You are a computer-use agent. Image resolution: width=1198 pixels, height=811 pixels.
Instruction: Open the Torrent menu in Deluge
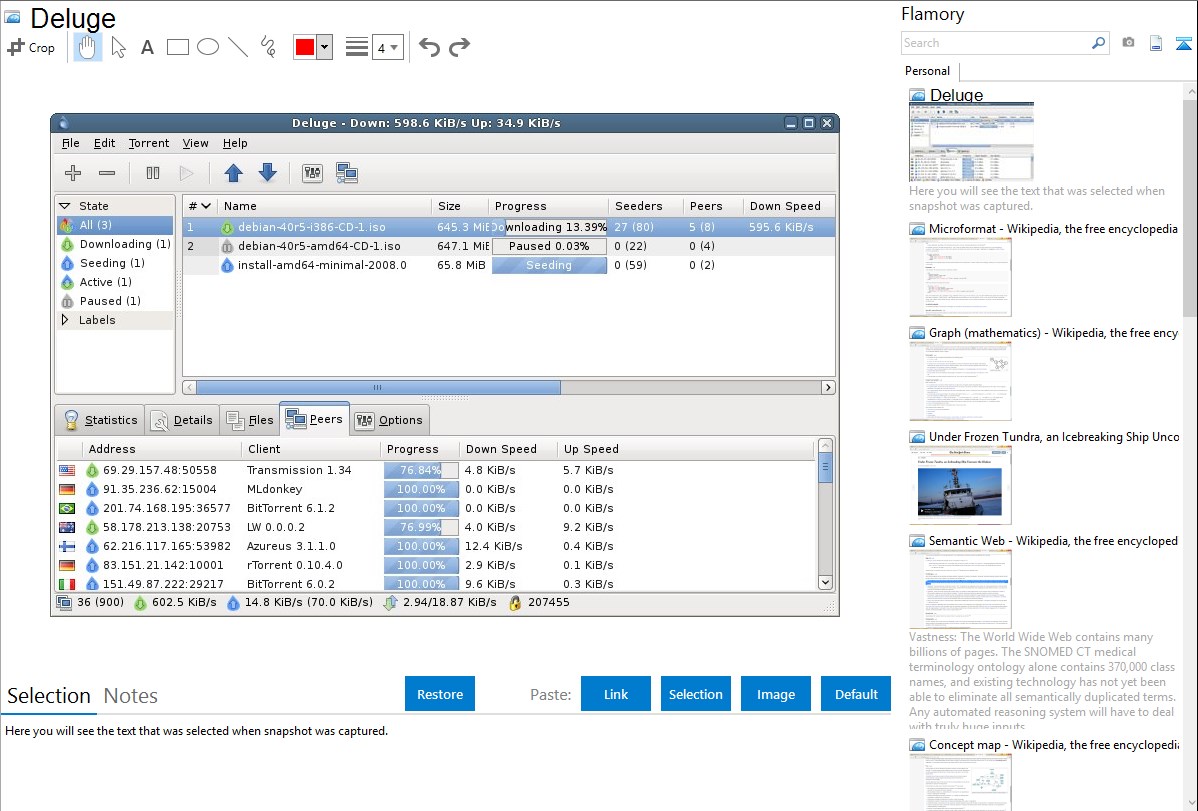pos(148,143)
